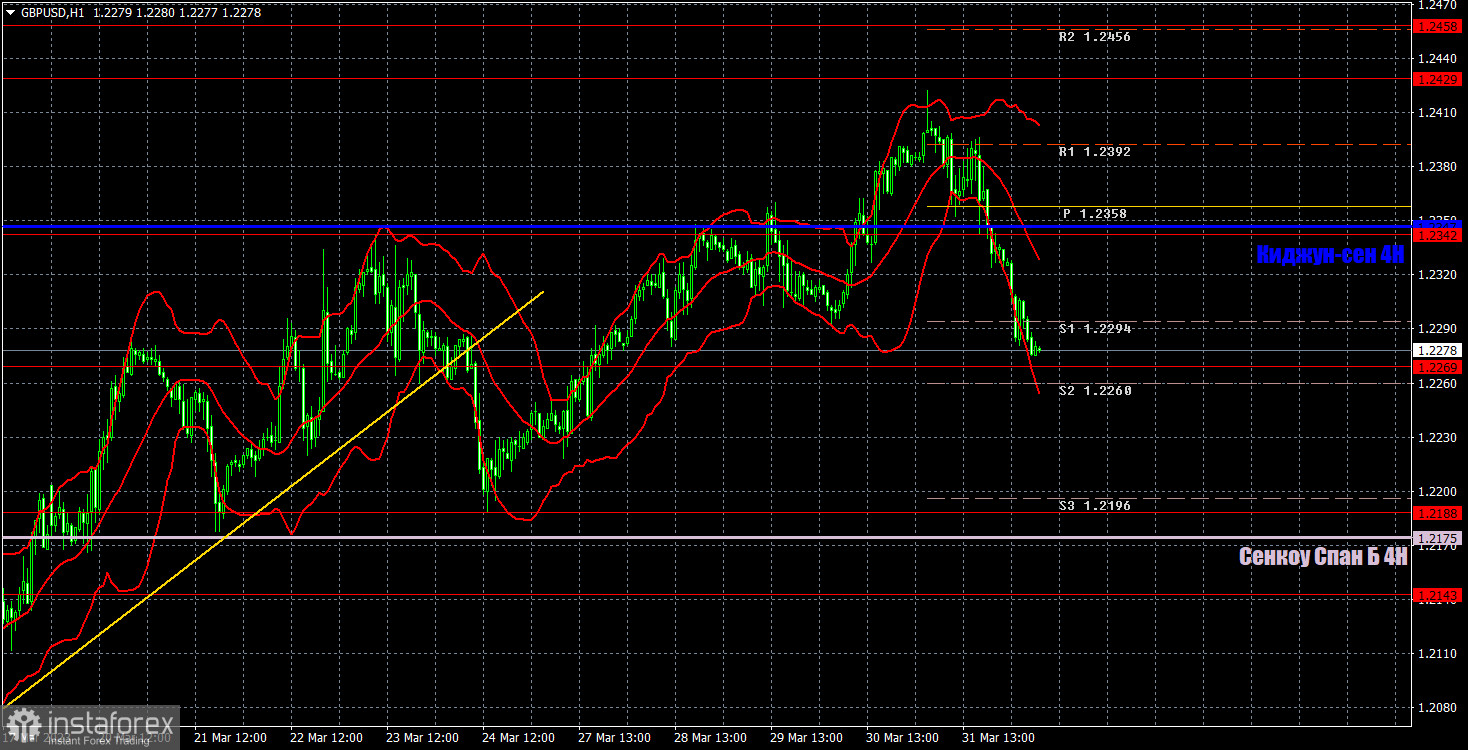Click the 28 Mar 13:00 time label
Viewport: 1468px width, 750px height.
point(711,737)
